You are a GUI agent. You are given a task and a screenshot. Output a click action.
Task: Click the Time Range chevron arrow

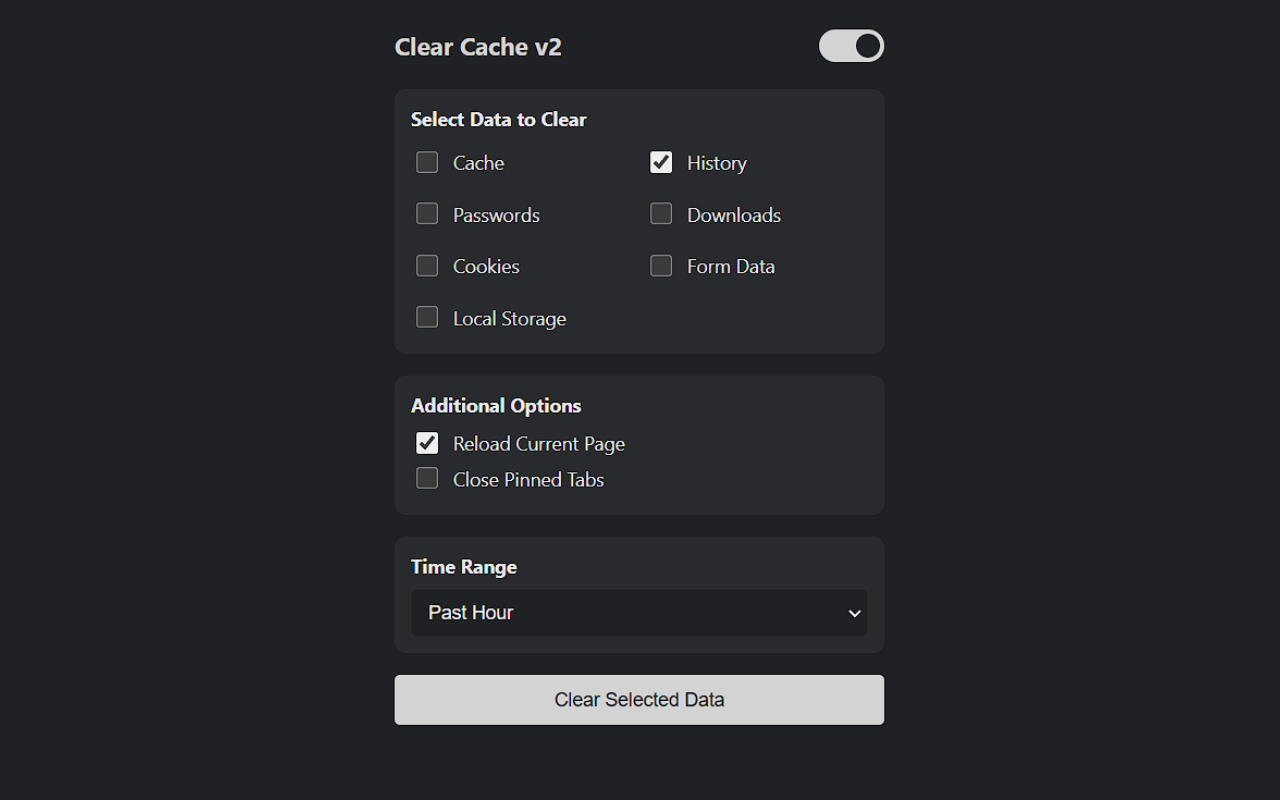855,612
